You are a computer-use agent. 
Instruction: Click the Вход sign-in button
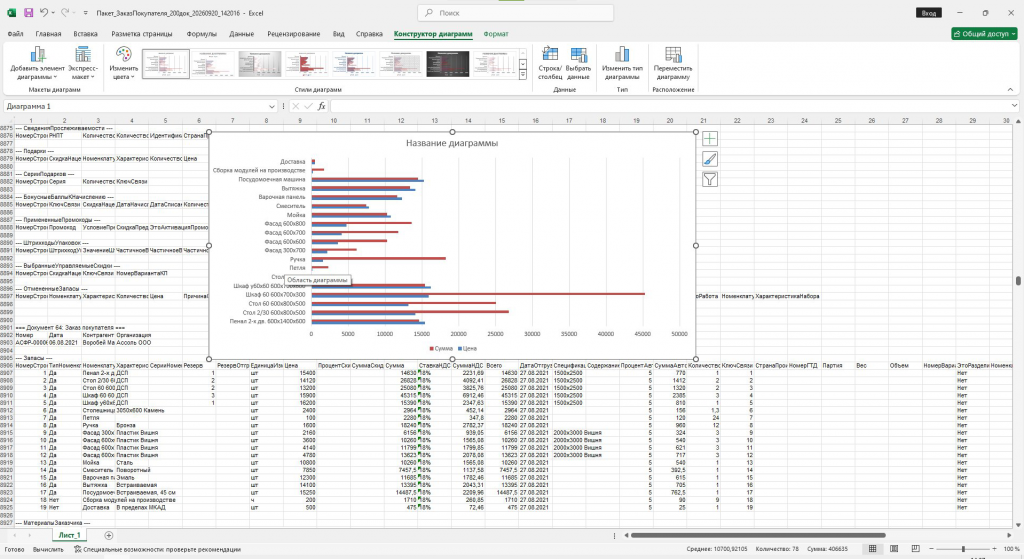tap(929, 13)
